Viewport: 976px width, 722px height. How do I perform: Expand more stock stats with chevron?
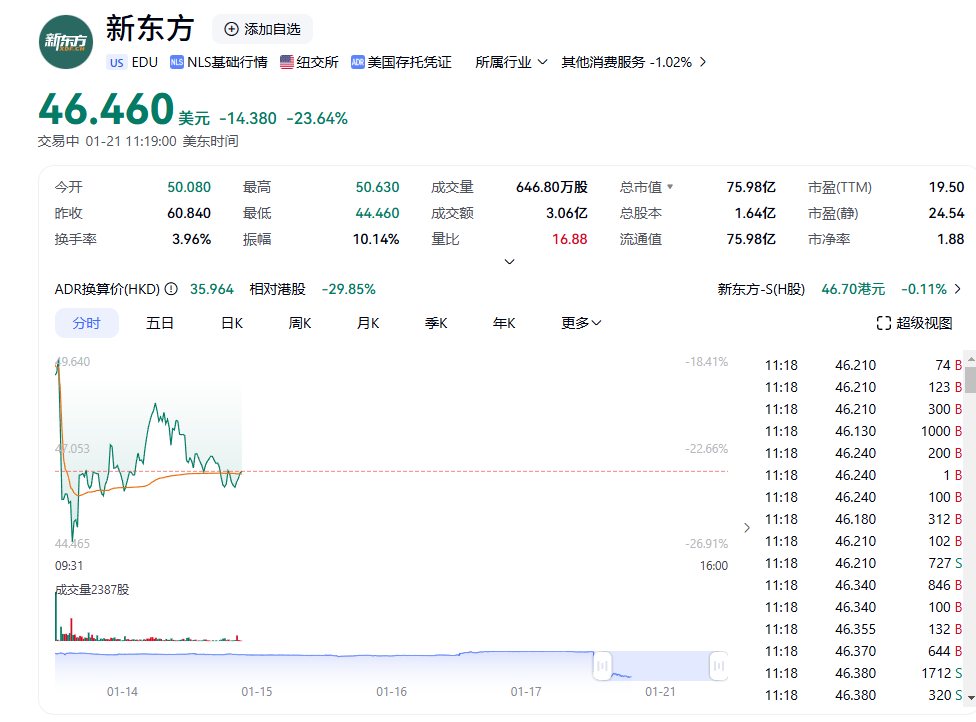pos(509,262)
